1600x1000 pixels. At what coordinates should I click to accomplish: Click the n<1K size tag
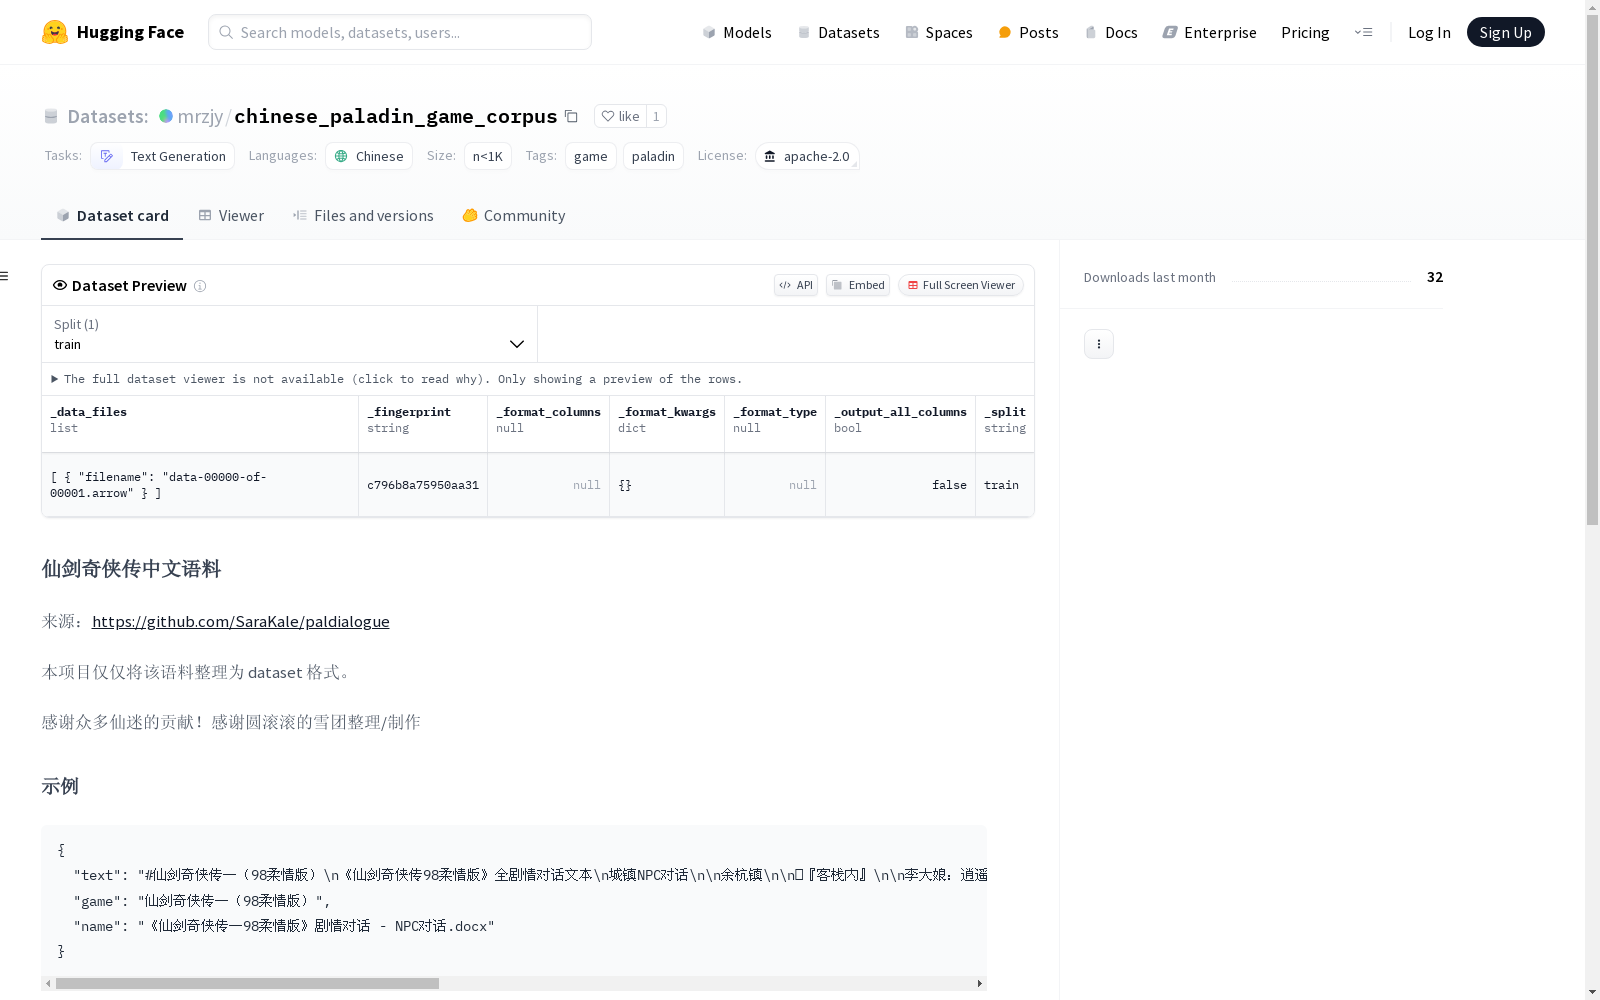coord(488,156)
